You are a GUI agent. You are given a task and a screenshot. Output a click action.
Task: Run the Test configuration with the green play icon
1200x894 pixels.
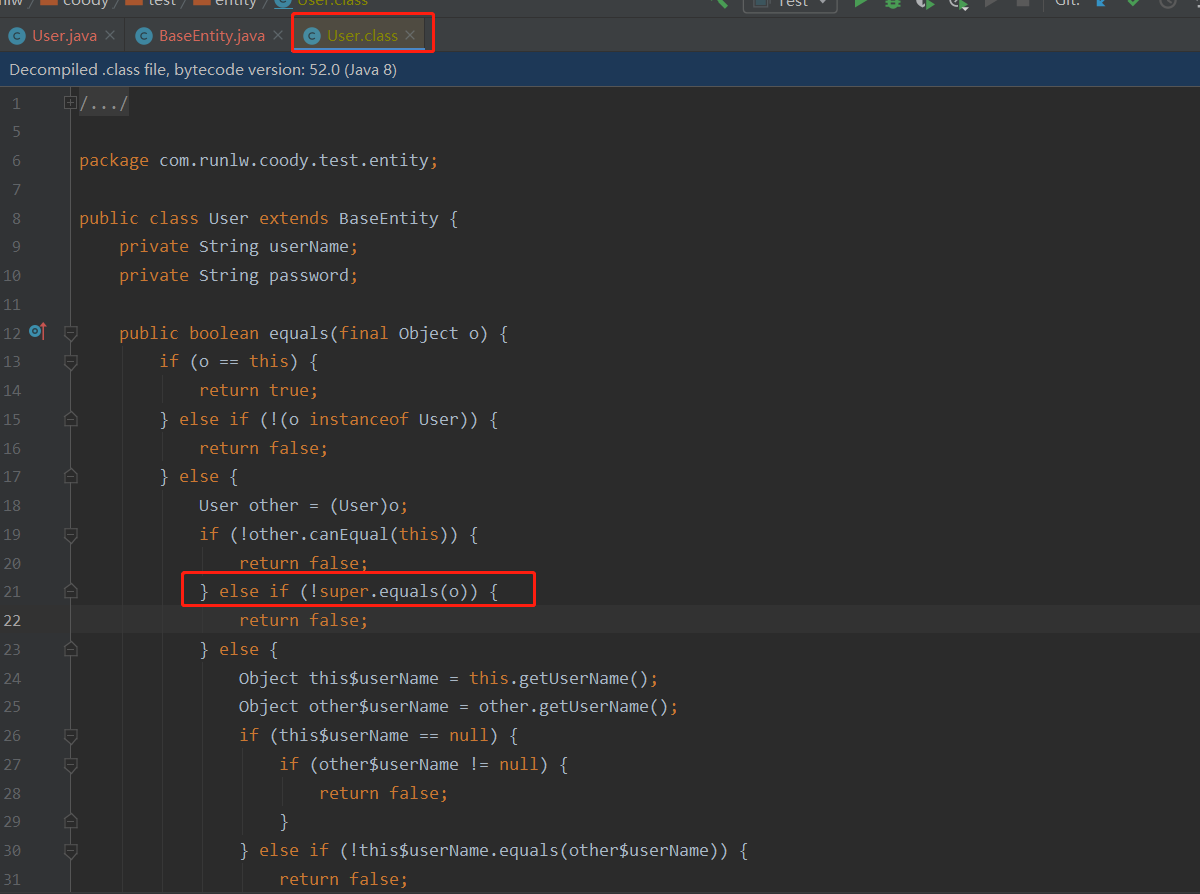[860, 5]
